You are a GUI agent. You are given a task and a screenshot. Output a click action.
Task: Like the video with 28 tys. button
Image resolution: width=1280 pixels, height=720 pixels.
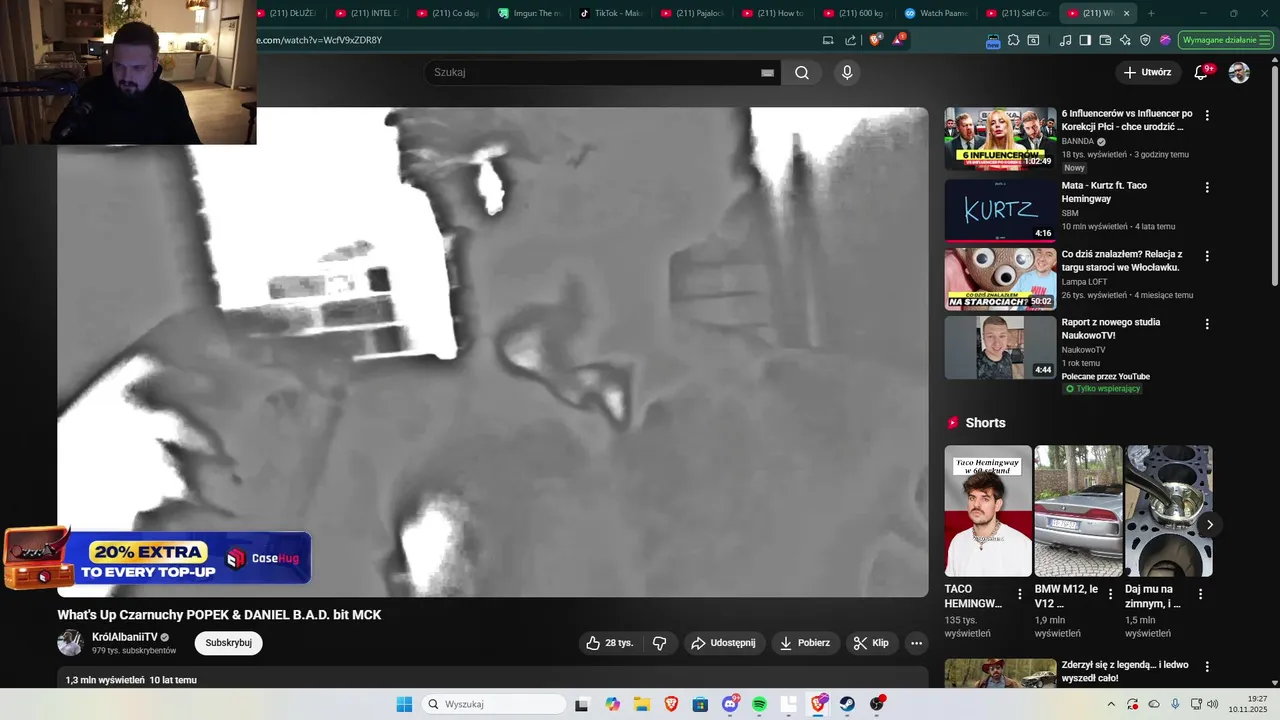(610, 643)
